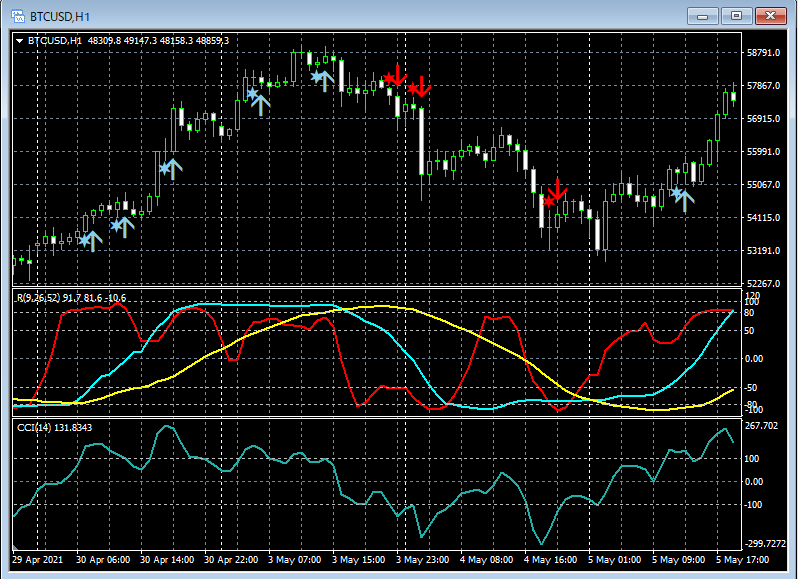Click price scale value 55991.0
Image resolution: width=799 pixels, height=579 pixels.
coord(763,151)
